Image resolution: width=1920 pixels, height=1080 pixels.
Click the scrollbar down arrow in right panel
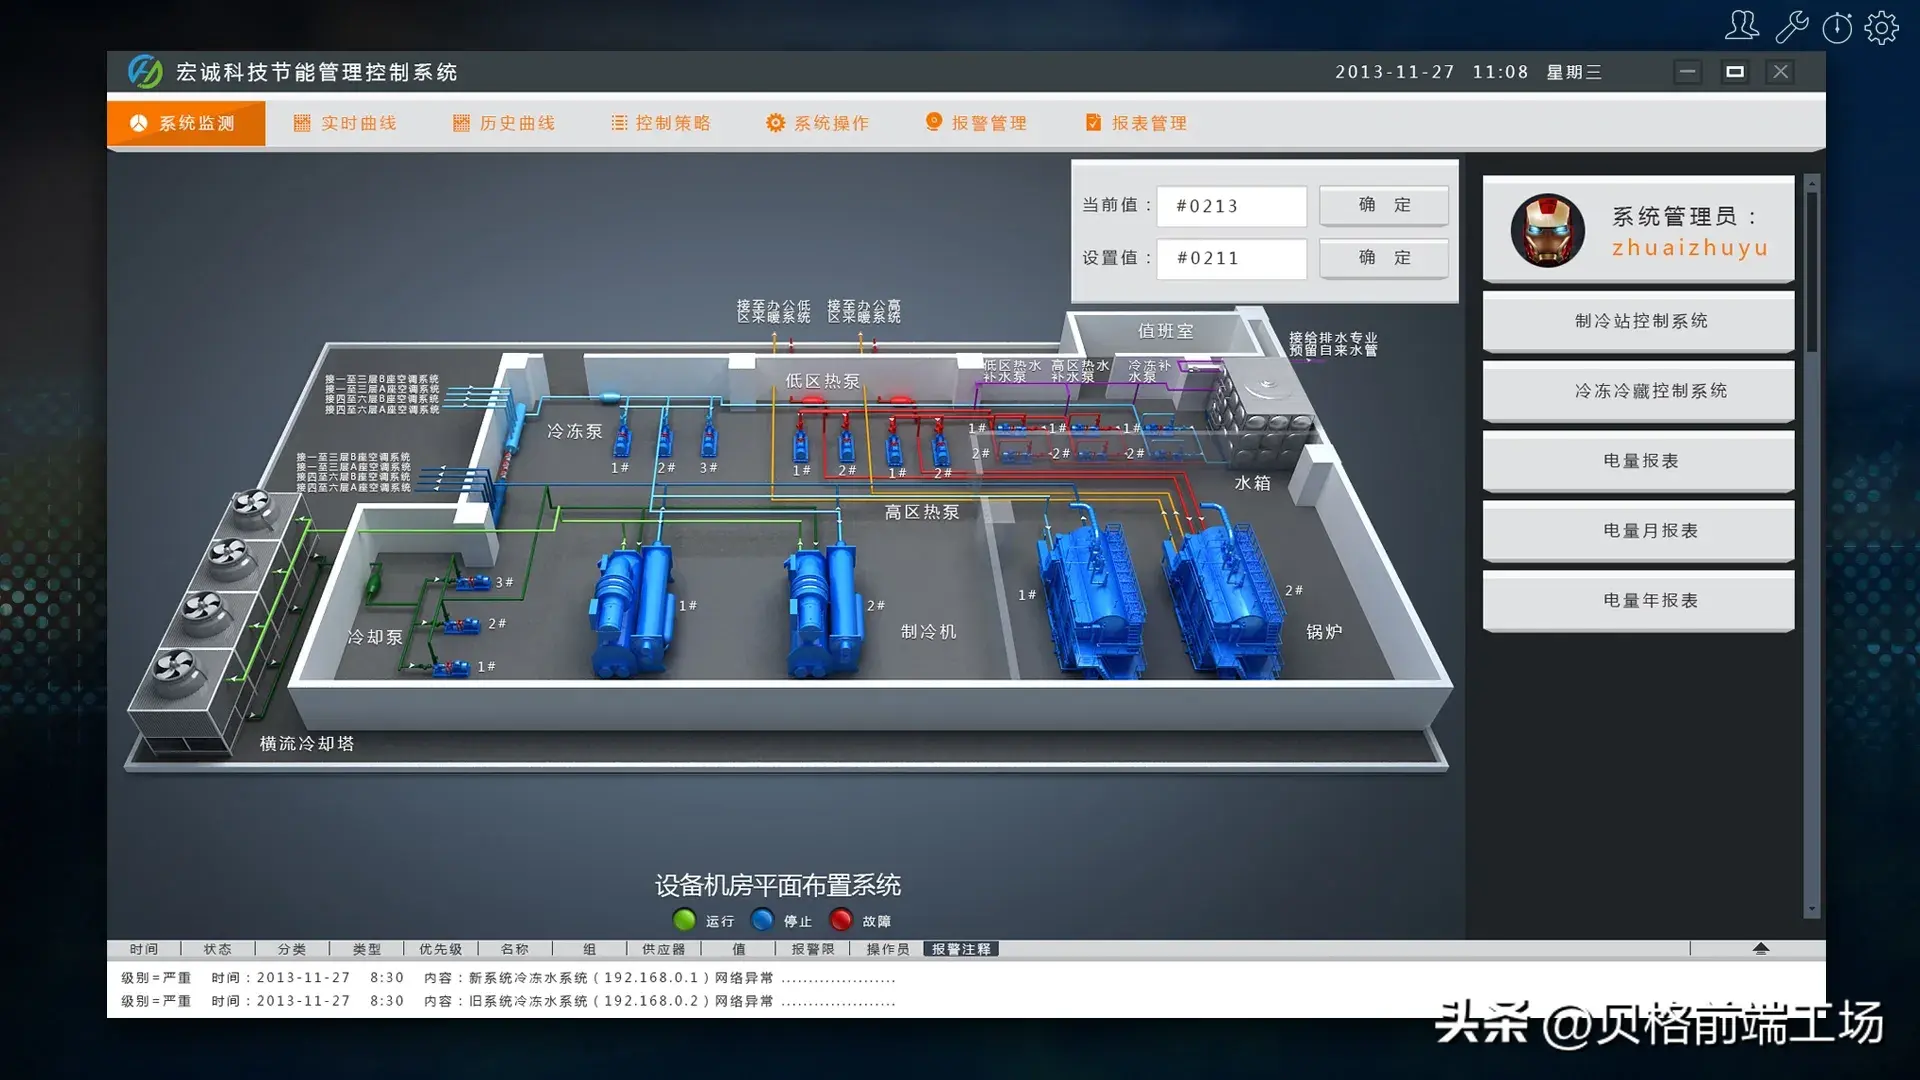point(1812,910)
